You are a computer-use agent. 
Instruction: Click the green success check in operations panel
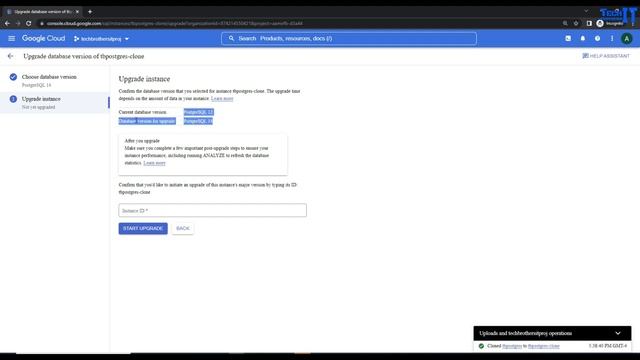pos(481,346)
